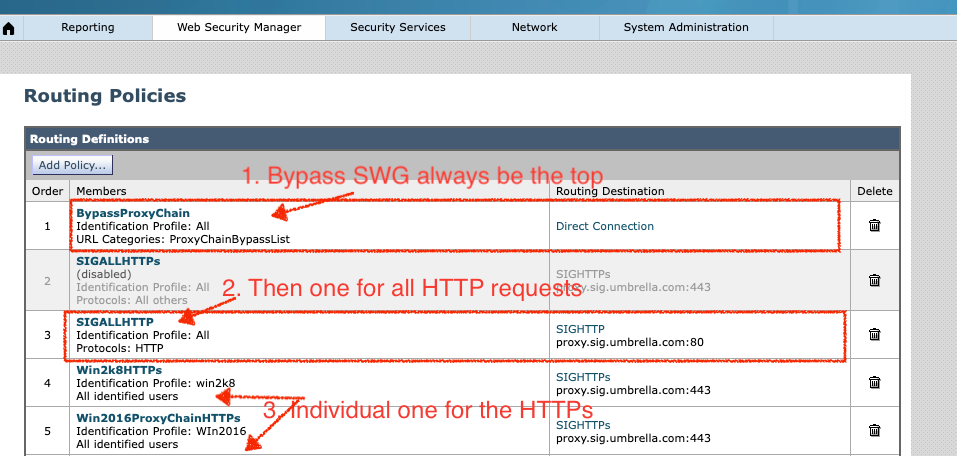Image resolution: width=957 pixels, height=456 pixels.
Task: Delete the BypassProxyChain policy with trash icon
Action: (x=875, y=225)
